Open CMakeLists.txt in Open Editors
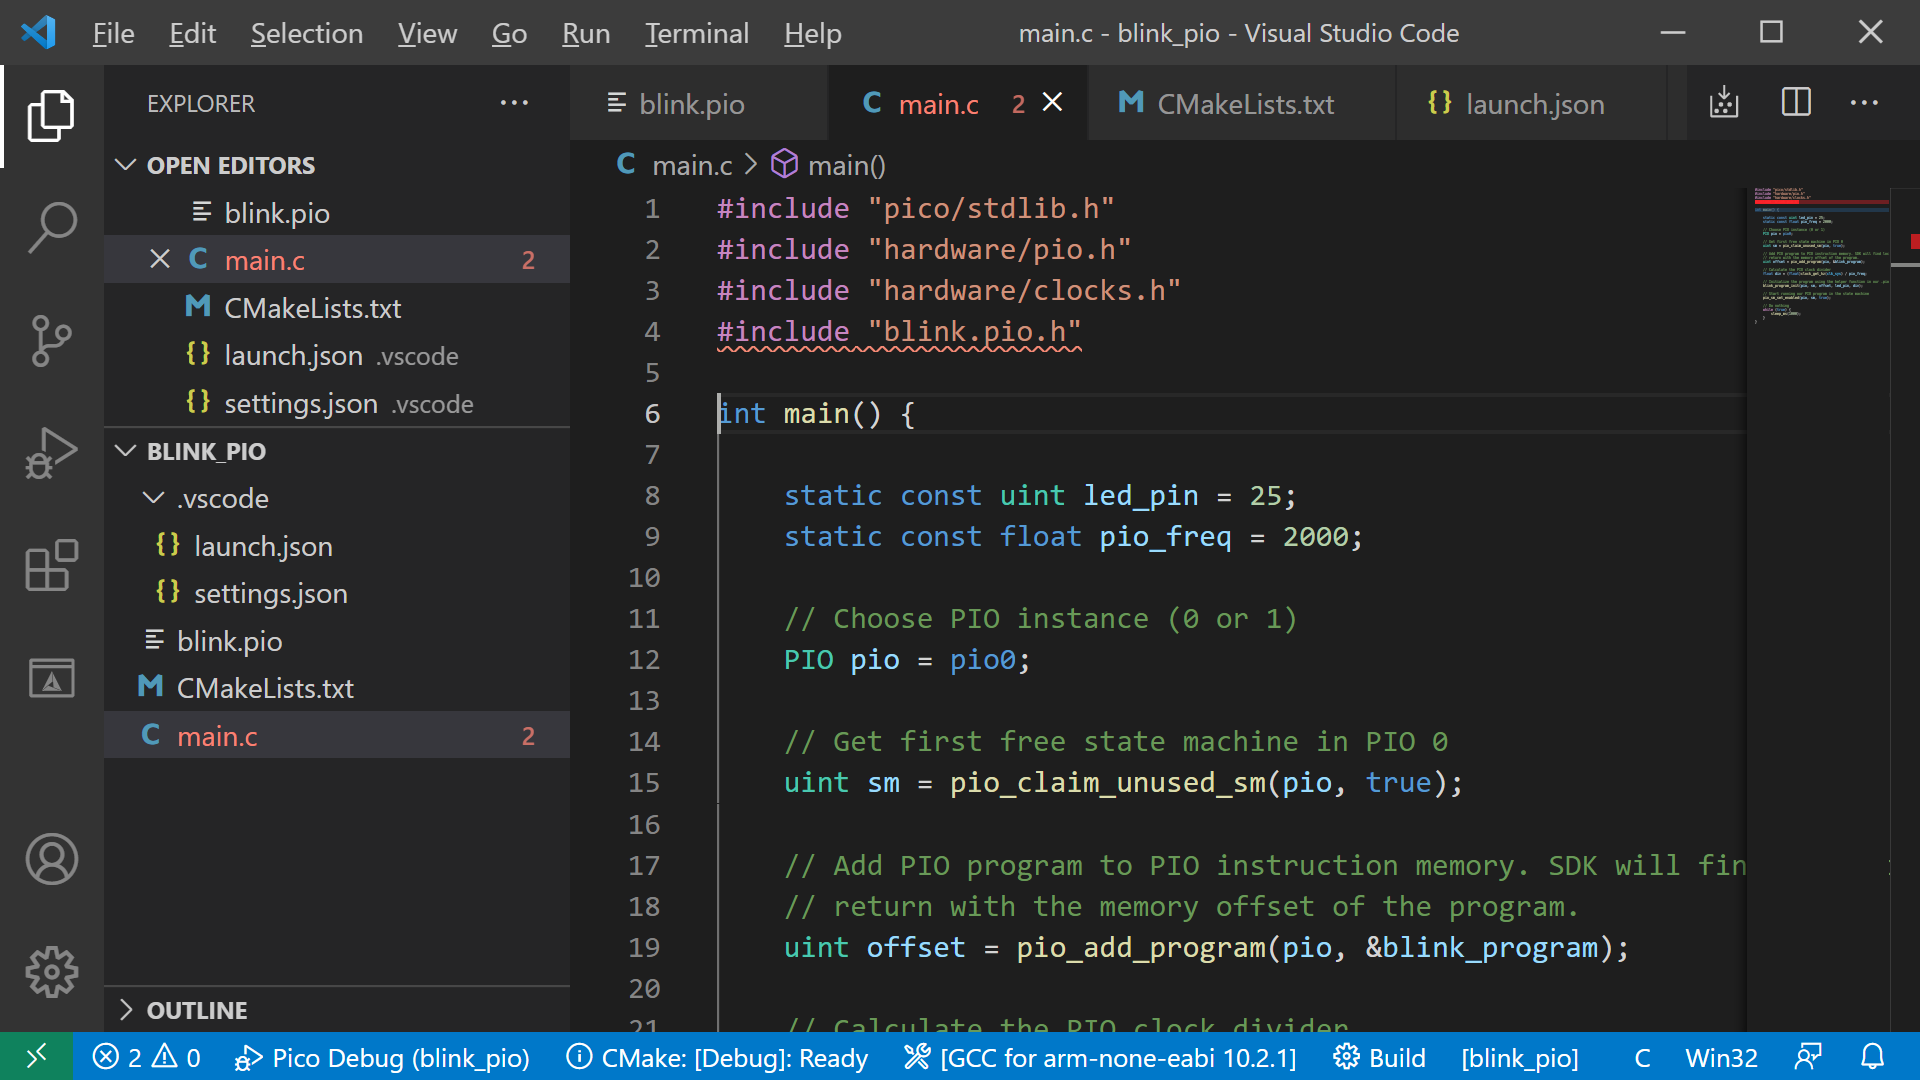 coord(337,308)
